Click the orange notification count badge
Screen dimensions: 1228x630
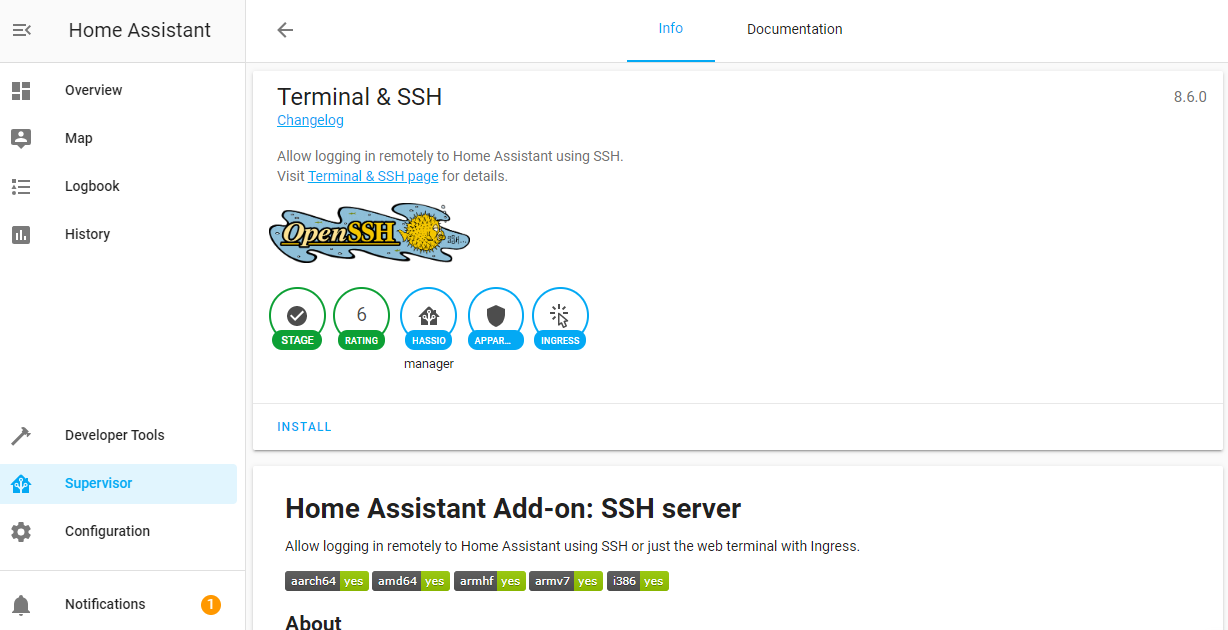point(211,604)
